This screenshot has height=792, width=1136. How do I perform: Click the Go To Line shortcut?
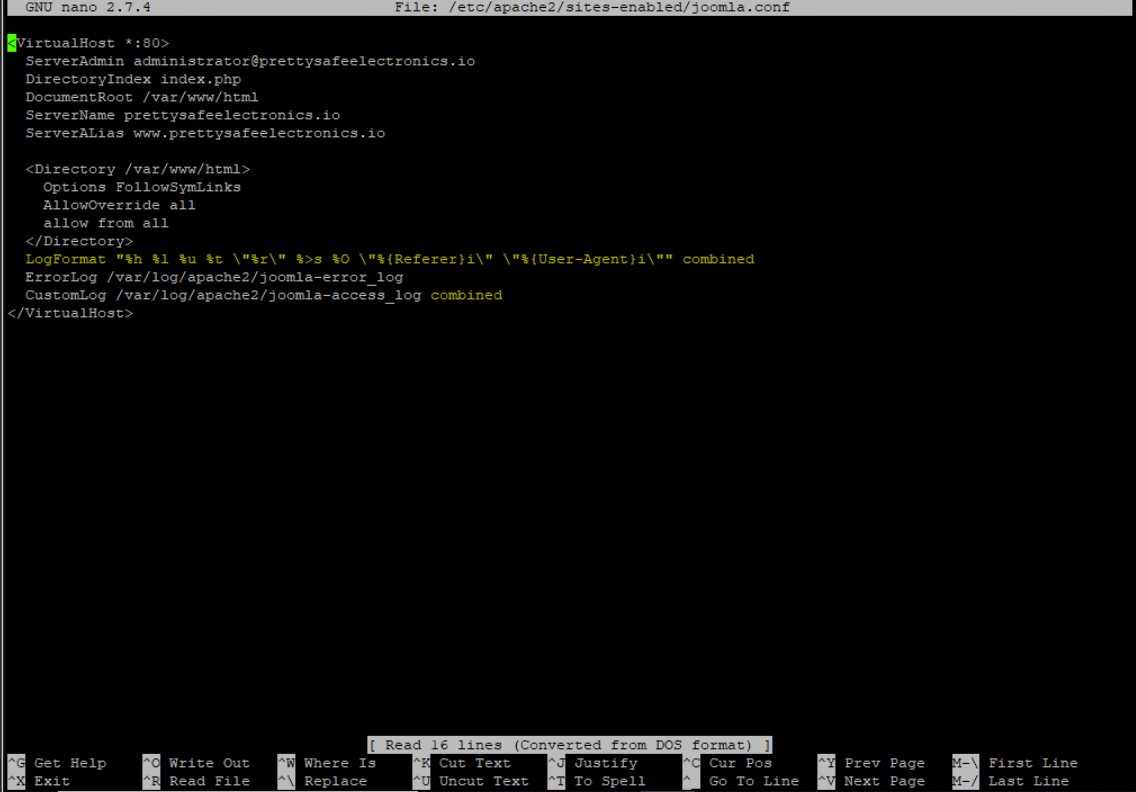[x=753, y=781]
